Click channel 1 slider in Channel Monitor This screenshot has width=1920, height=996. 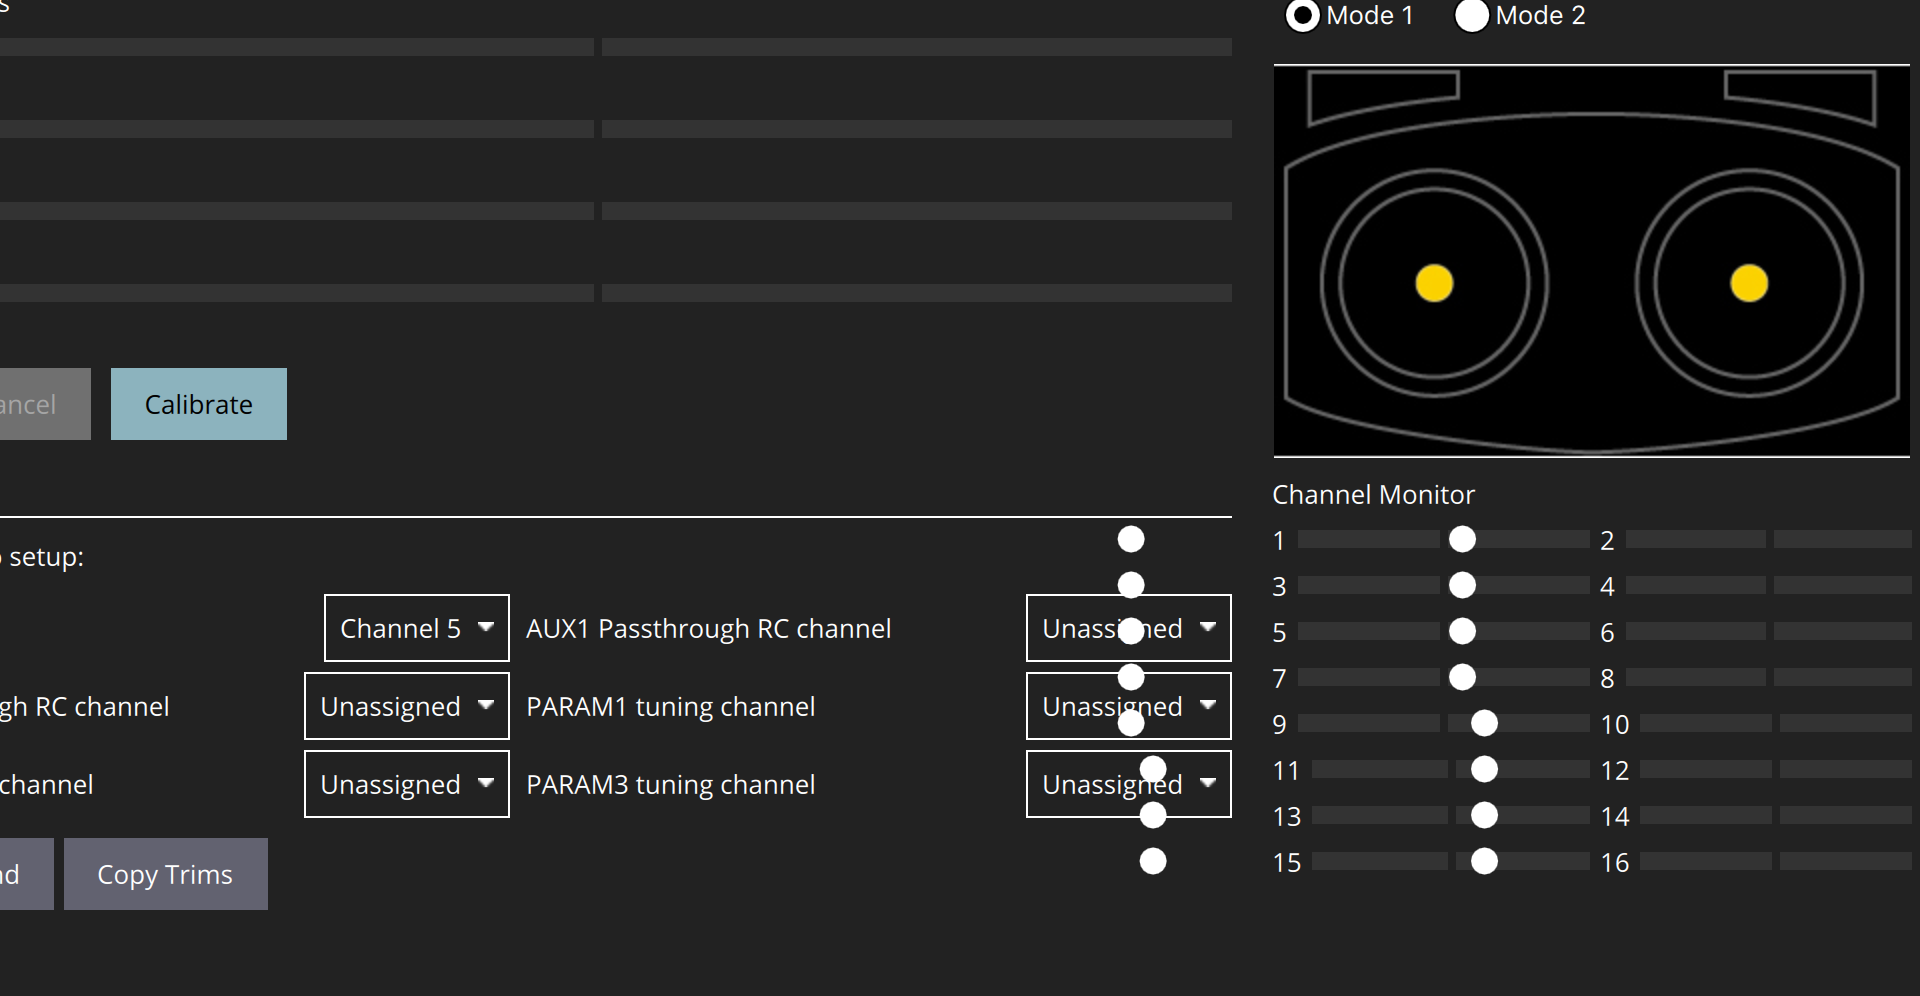1462,539
